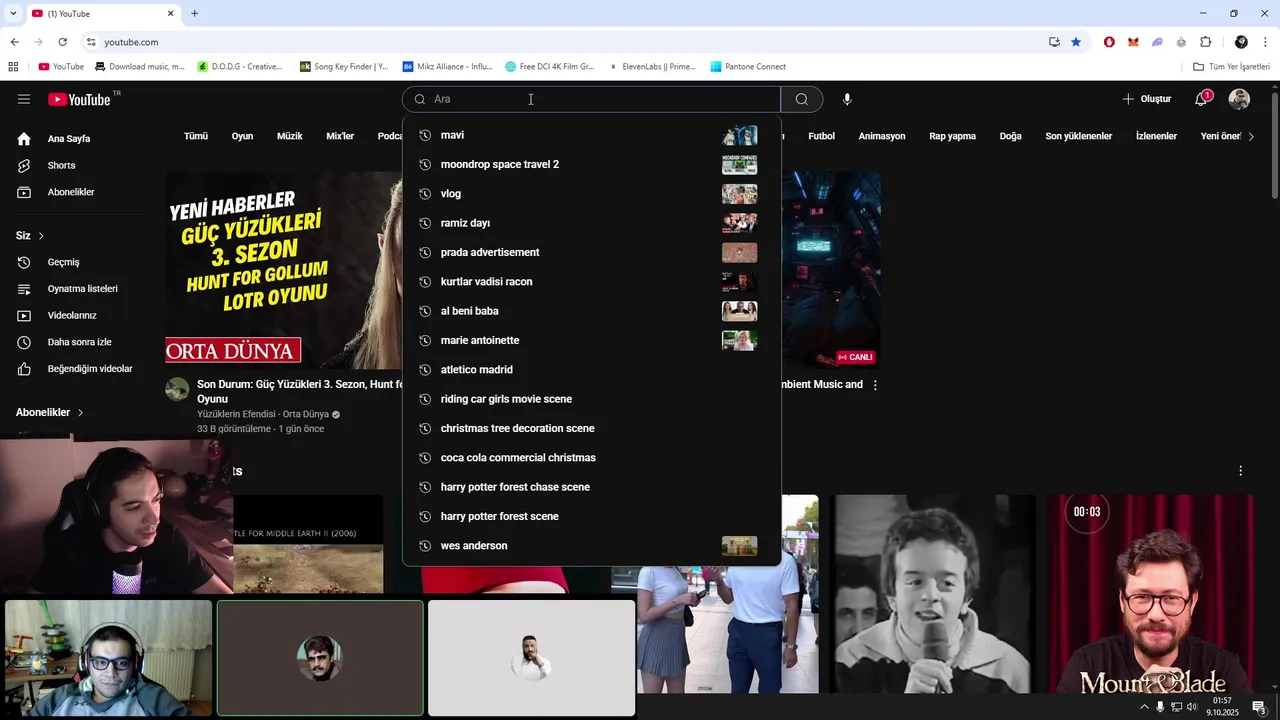Choose 'harry potter forest chase scene' suggestion
The height and width of the screenshot is (720, 1280).
(591, 487)
